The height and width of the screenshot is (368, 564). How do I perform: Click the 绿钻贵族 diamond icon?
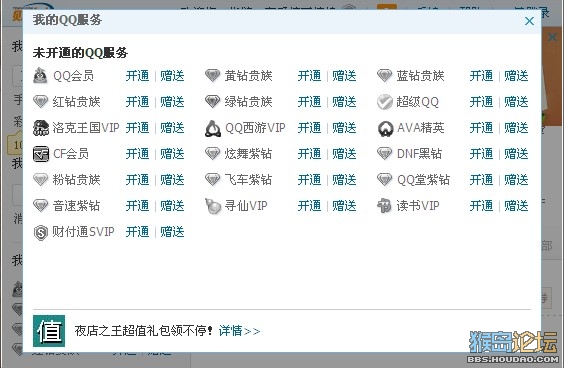pos(212,102)
